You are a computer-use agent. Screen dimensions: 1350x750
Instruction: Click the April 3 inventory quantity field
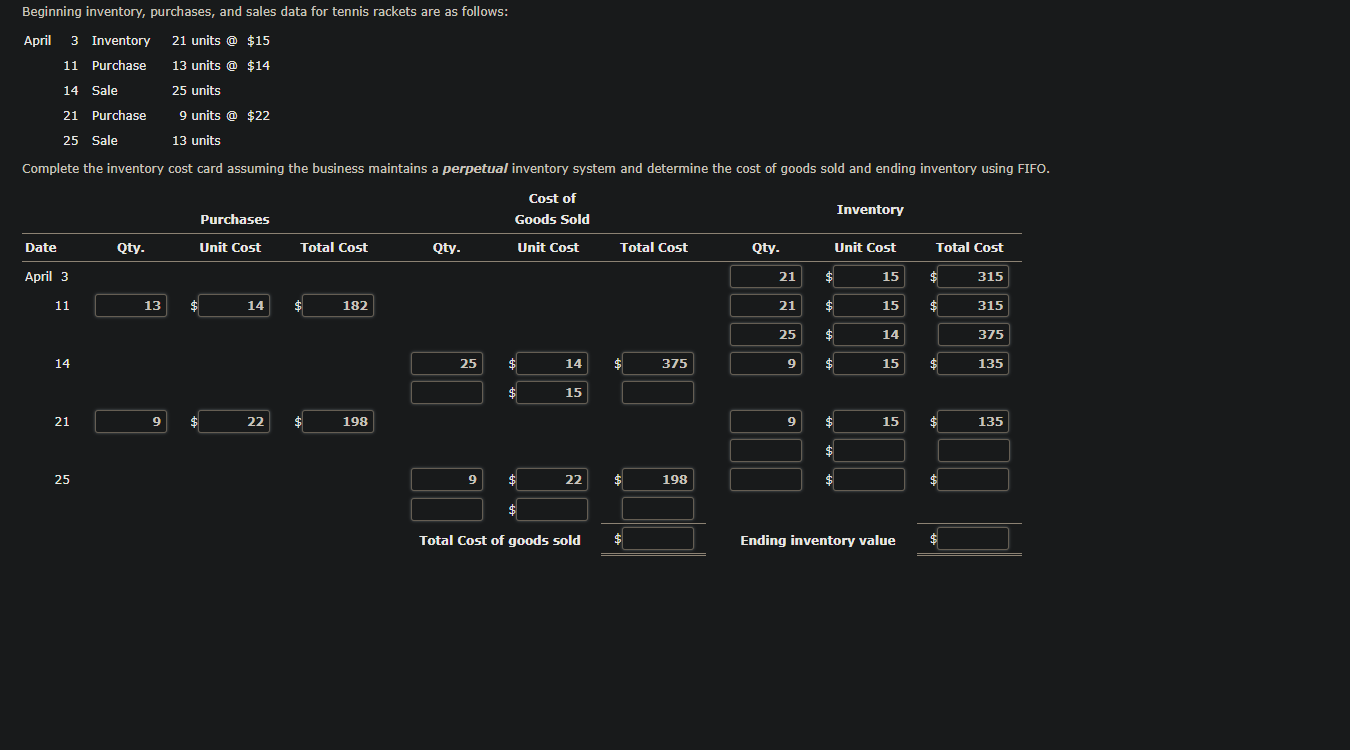tap(766, 277)
